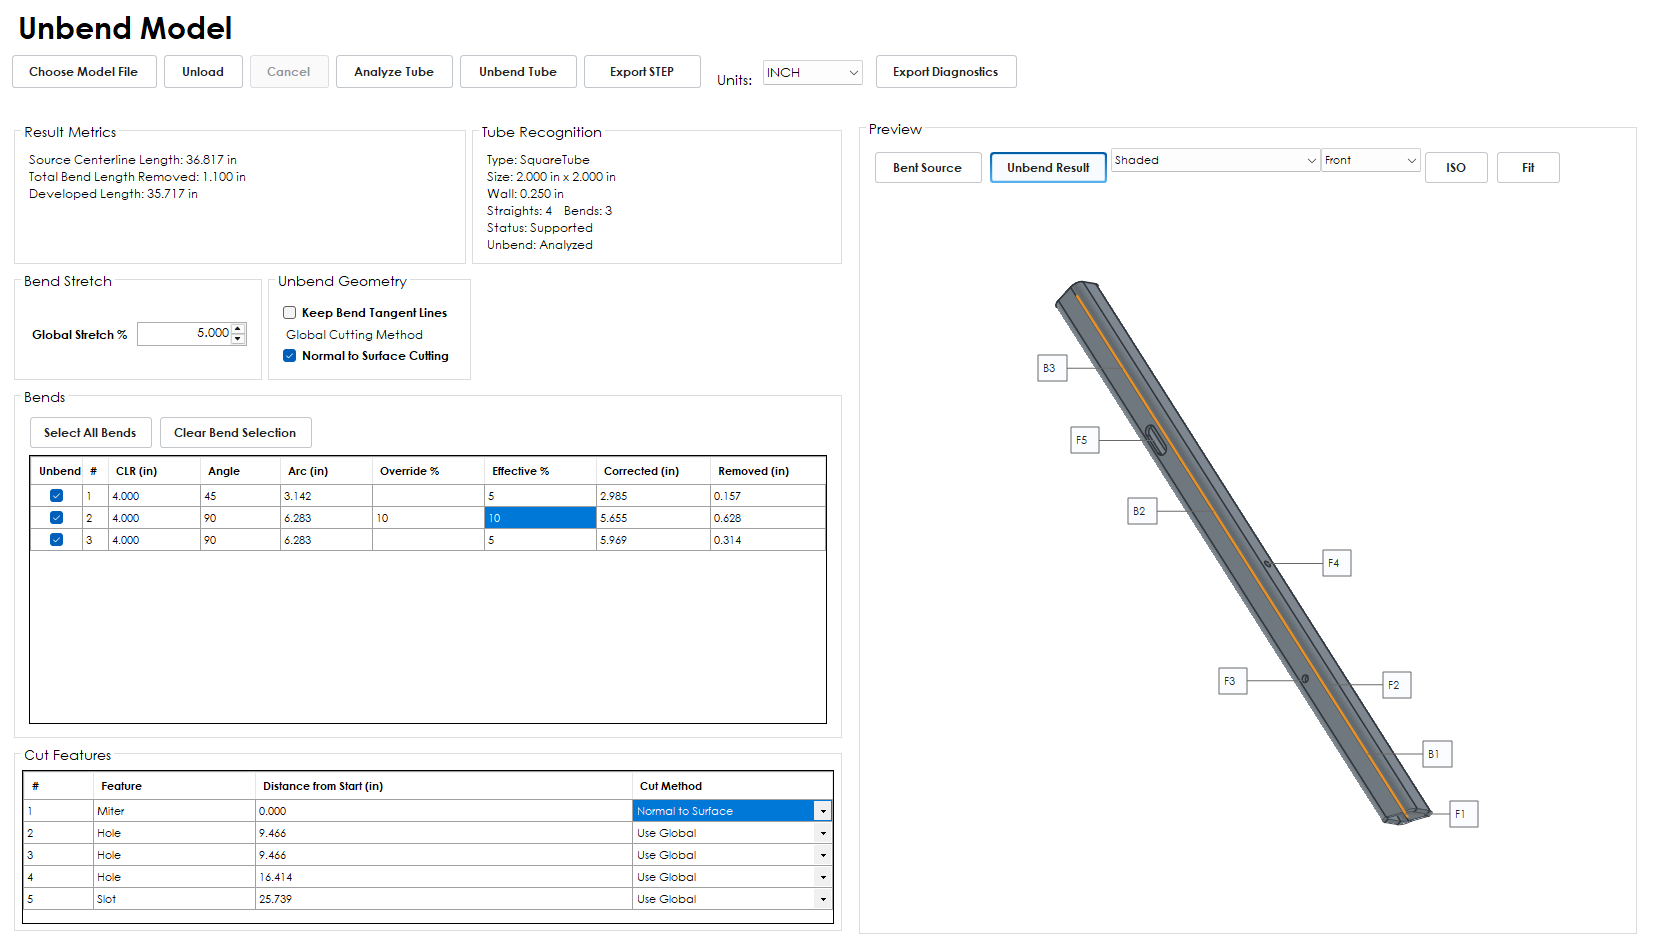This screenshot has width=1653, height=952.
Task: Click the Export STEP button
Action: click(642, 72)
